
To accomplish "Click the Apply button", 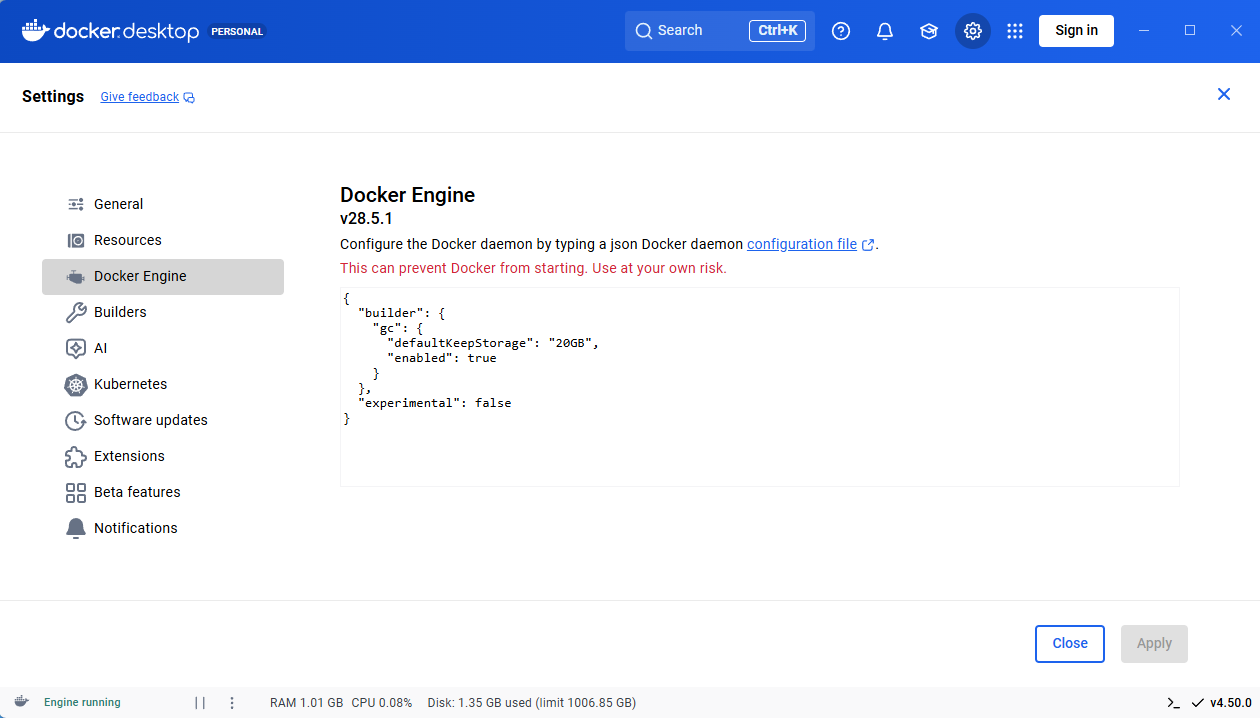I will [1154, 644].
